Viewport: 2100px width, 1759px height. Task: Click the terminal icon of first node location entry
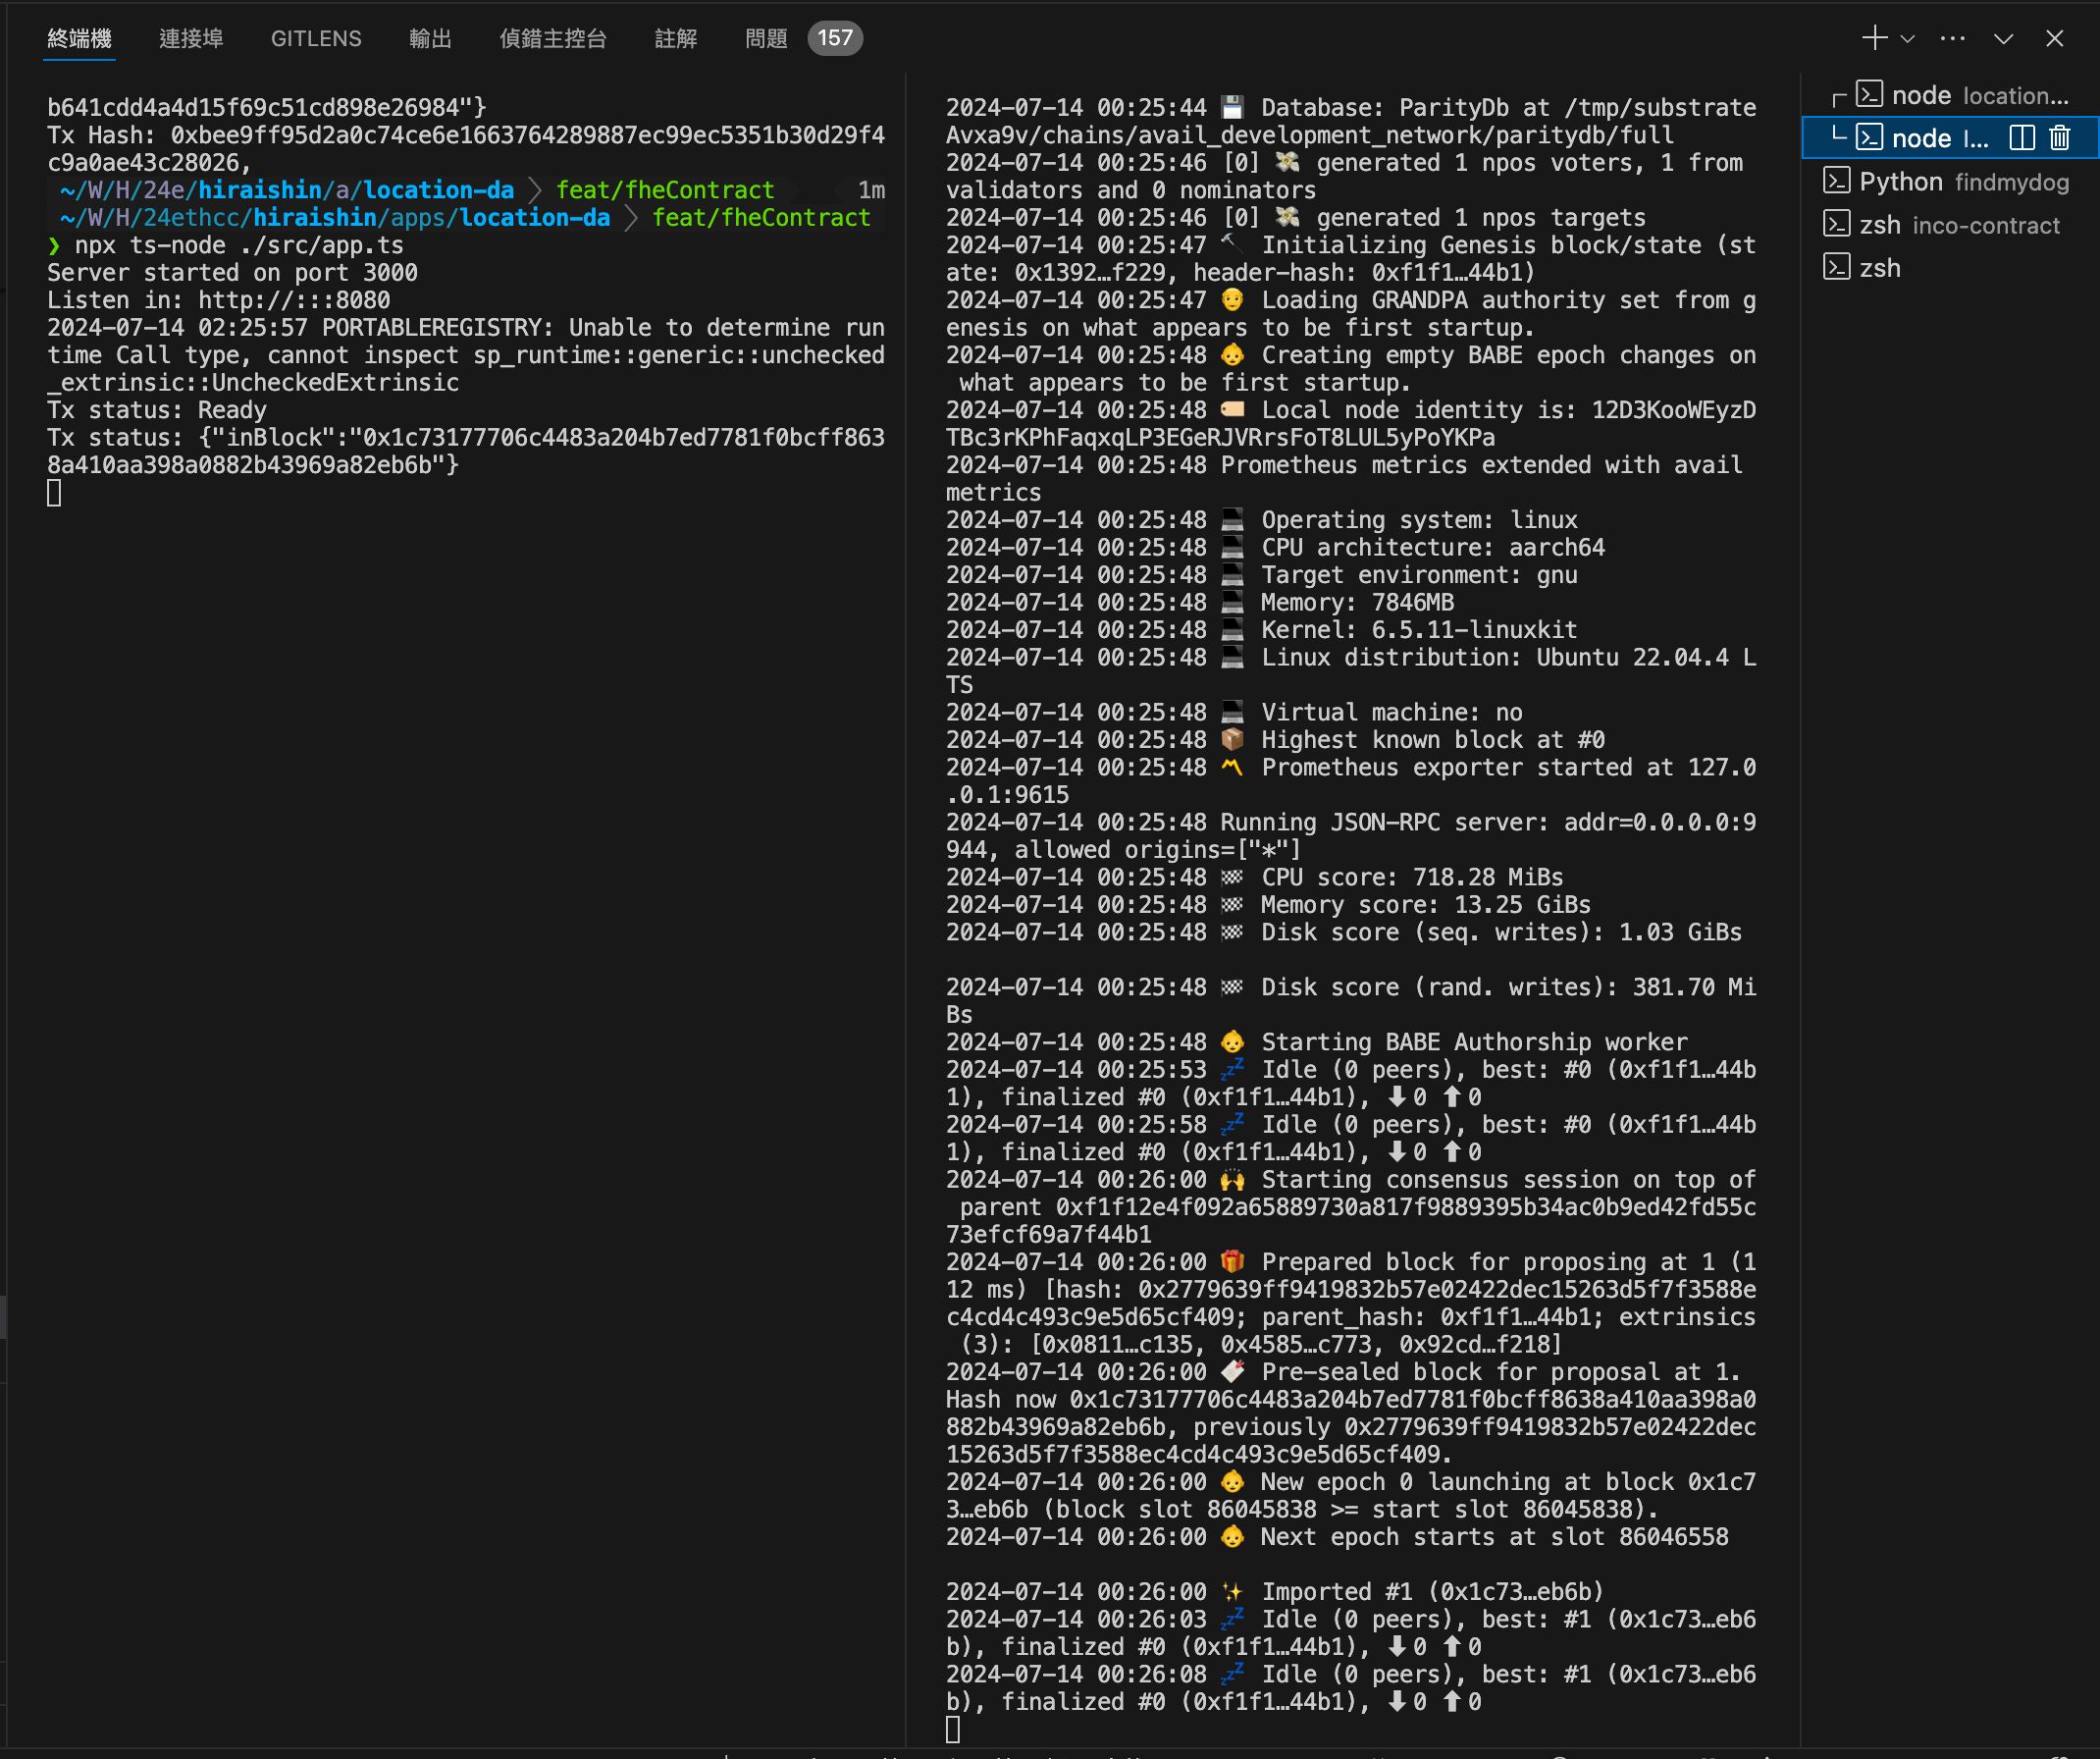point(1870,95)
